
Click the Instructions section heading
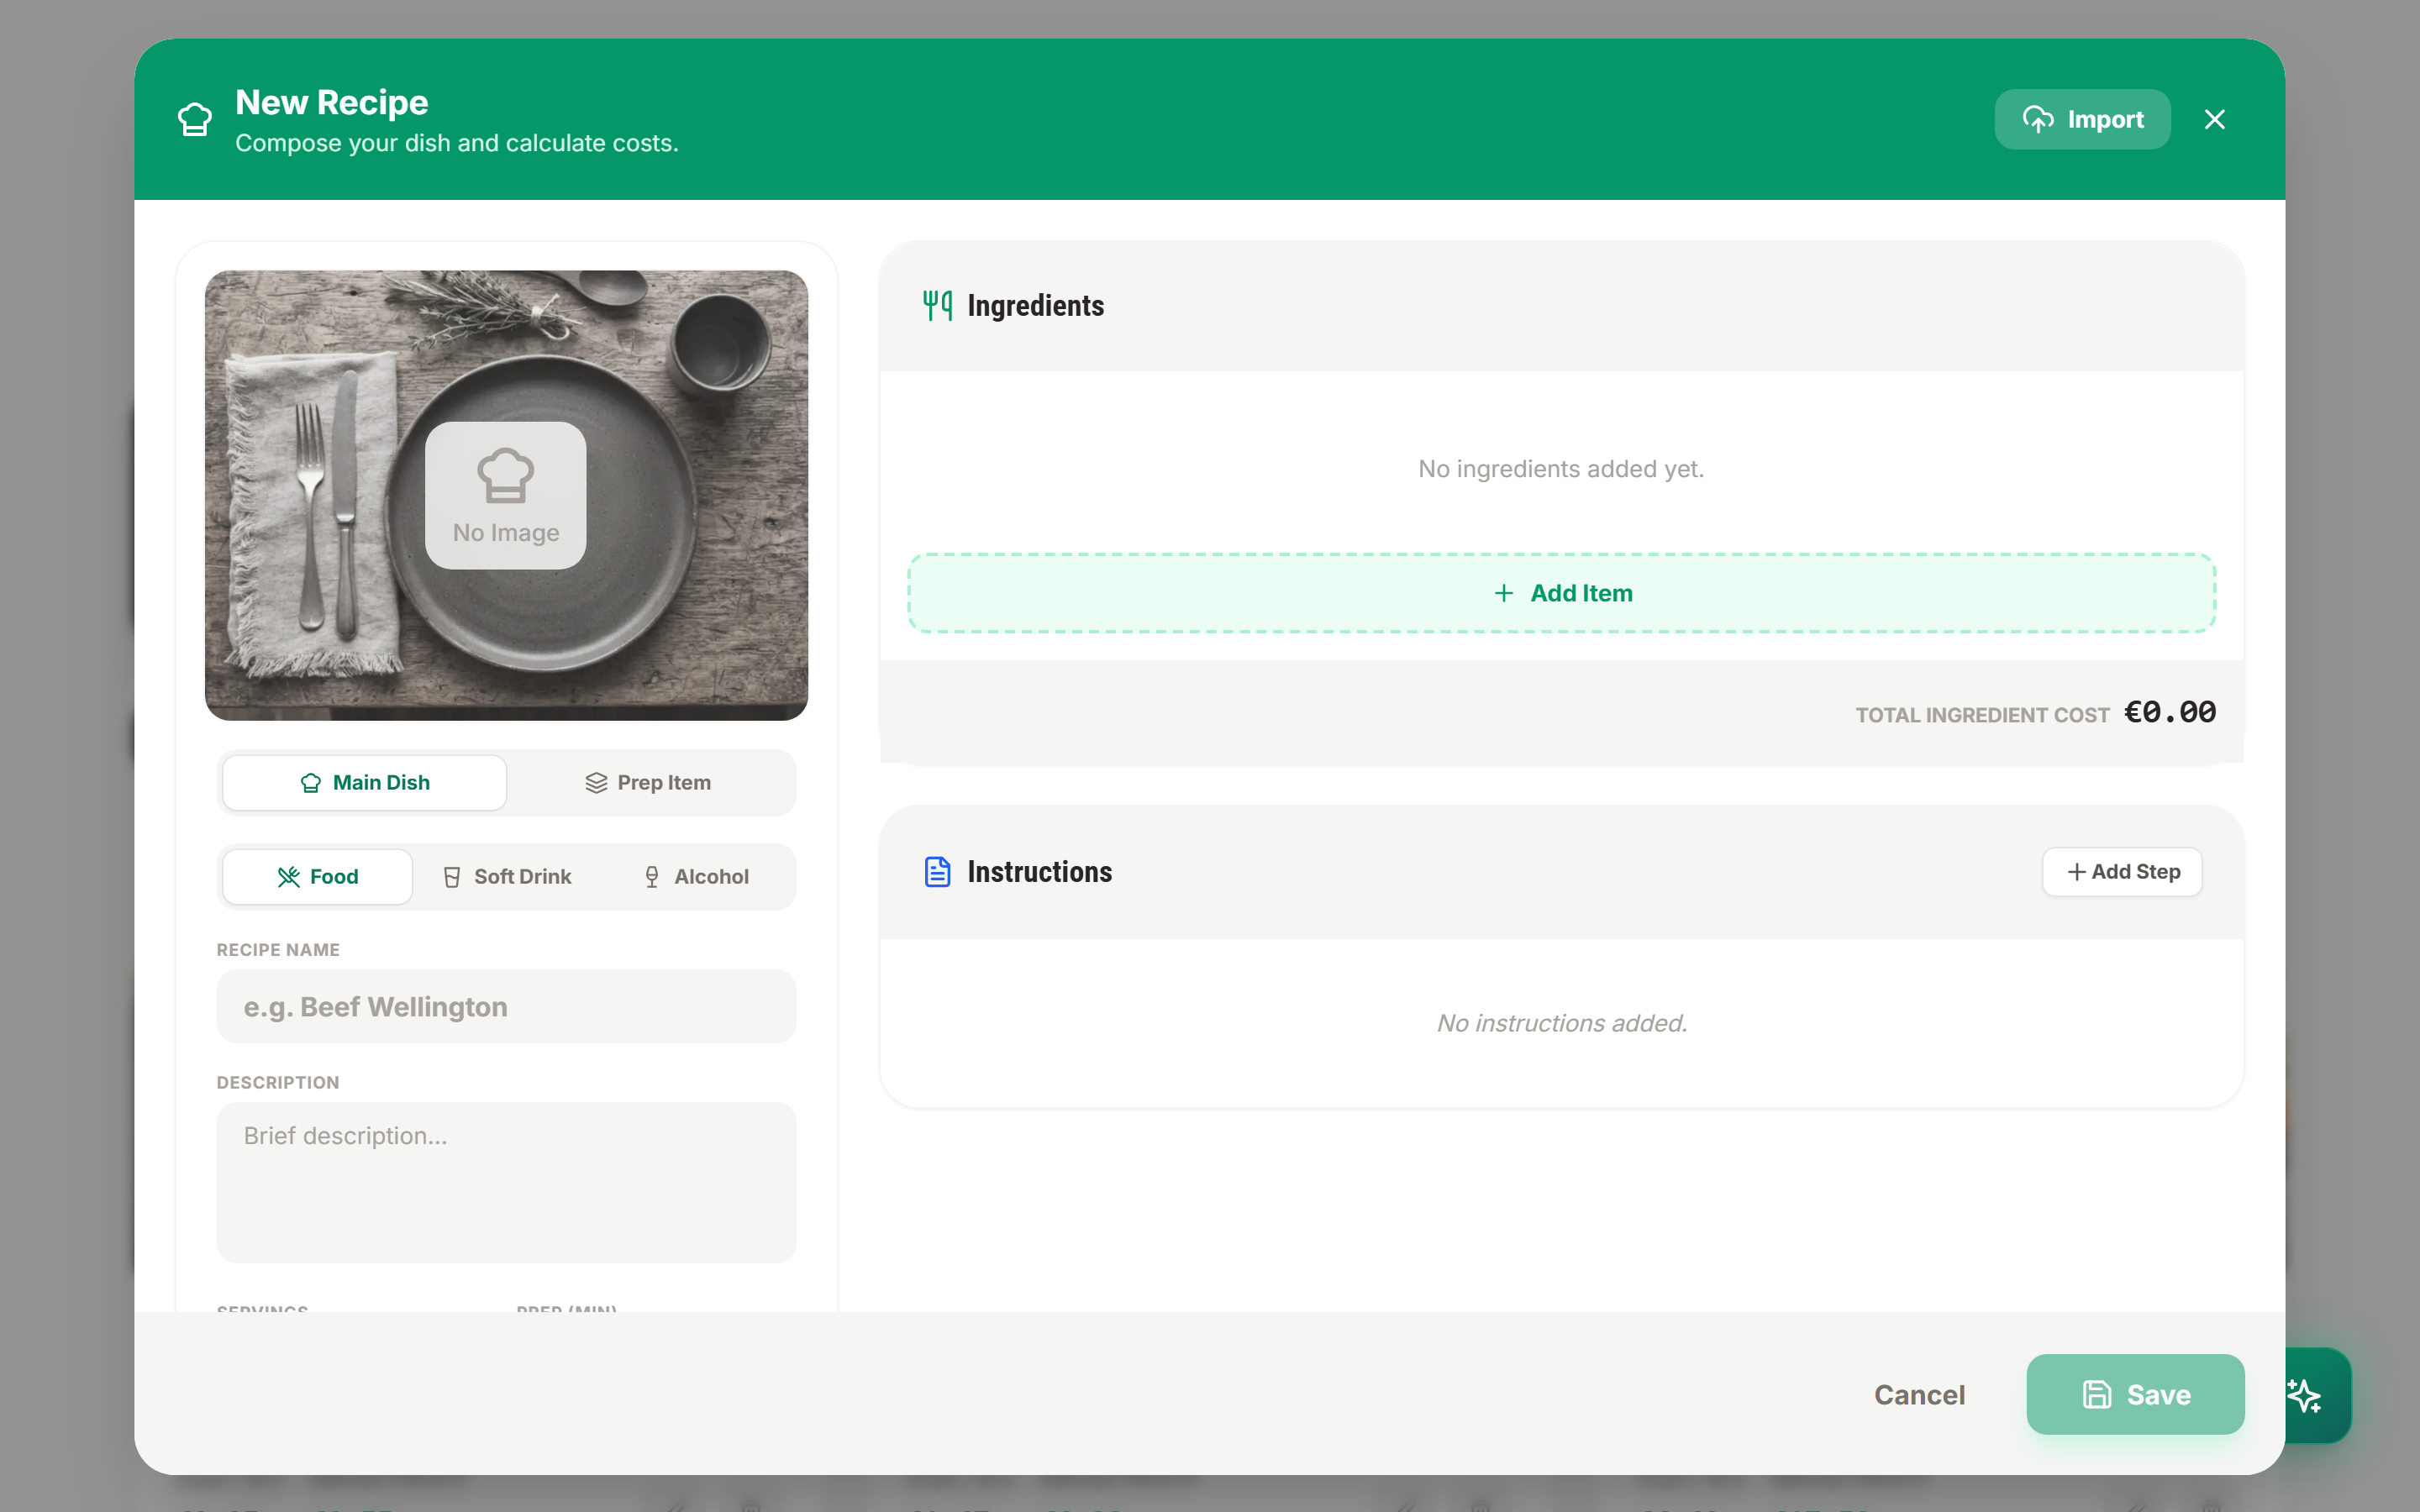pos(1039,871)
